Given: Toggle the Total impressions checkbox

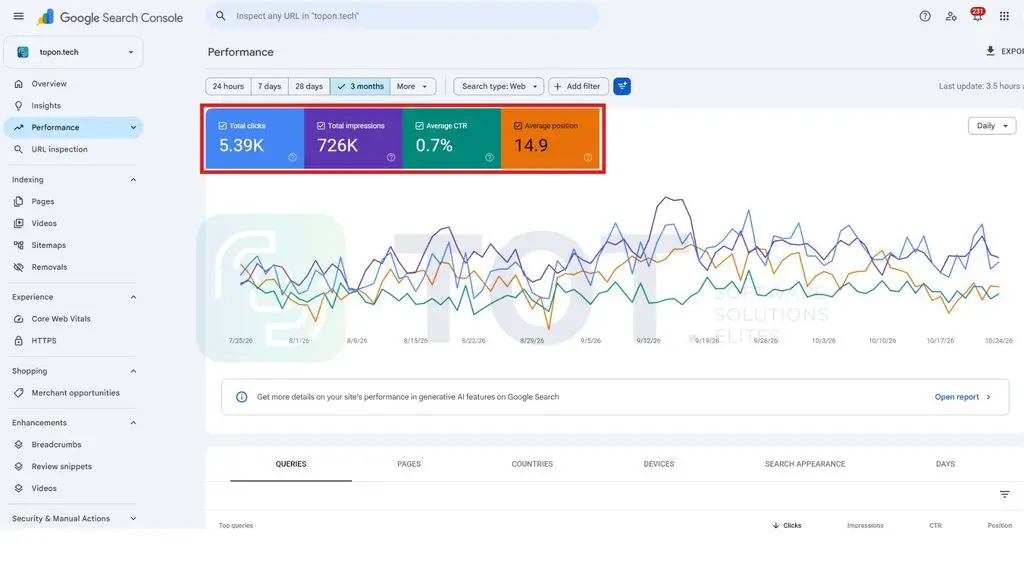Looking at the screenshot, I should (x=321, y=125).
